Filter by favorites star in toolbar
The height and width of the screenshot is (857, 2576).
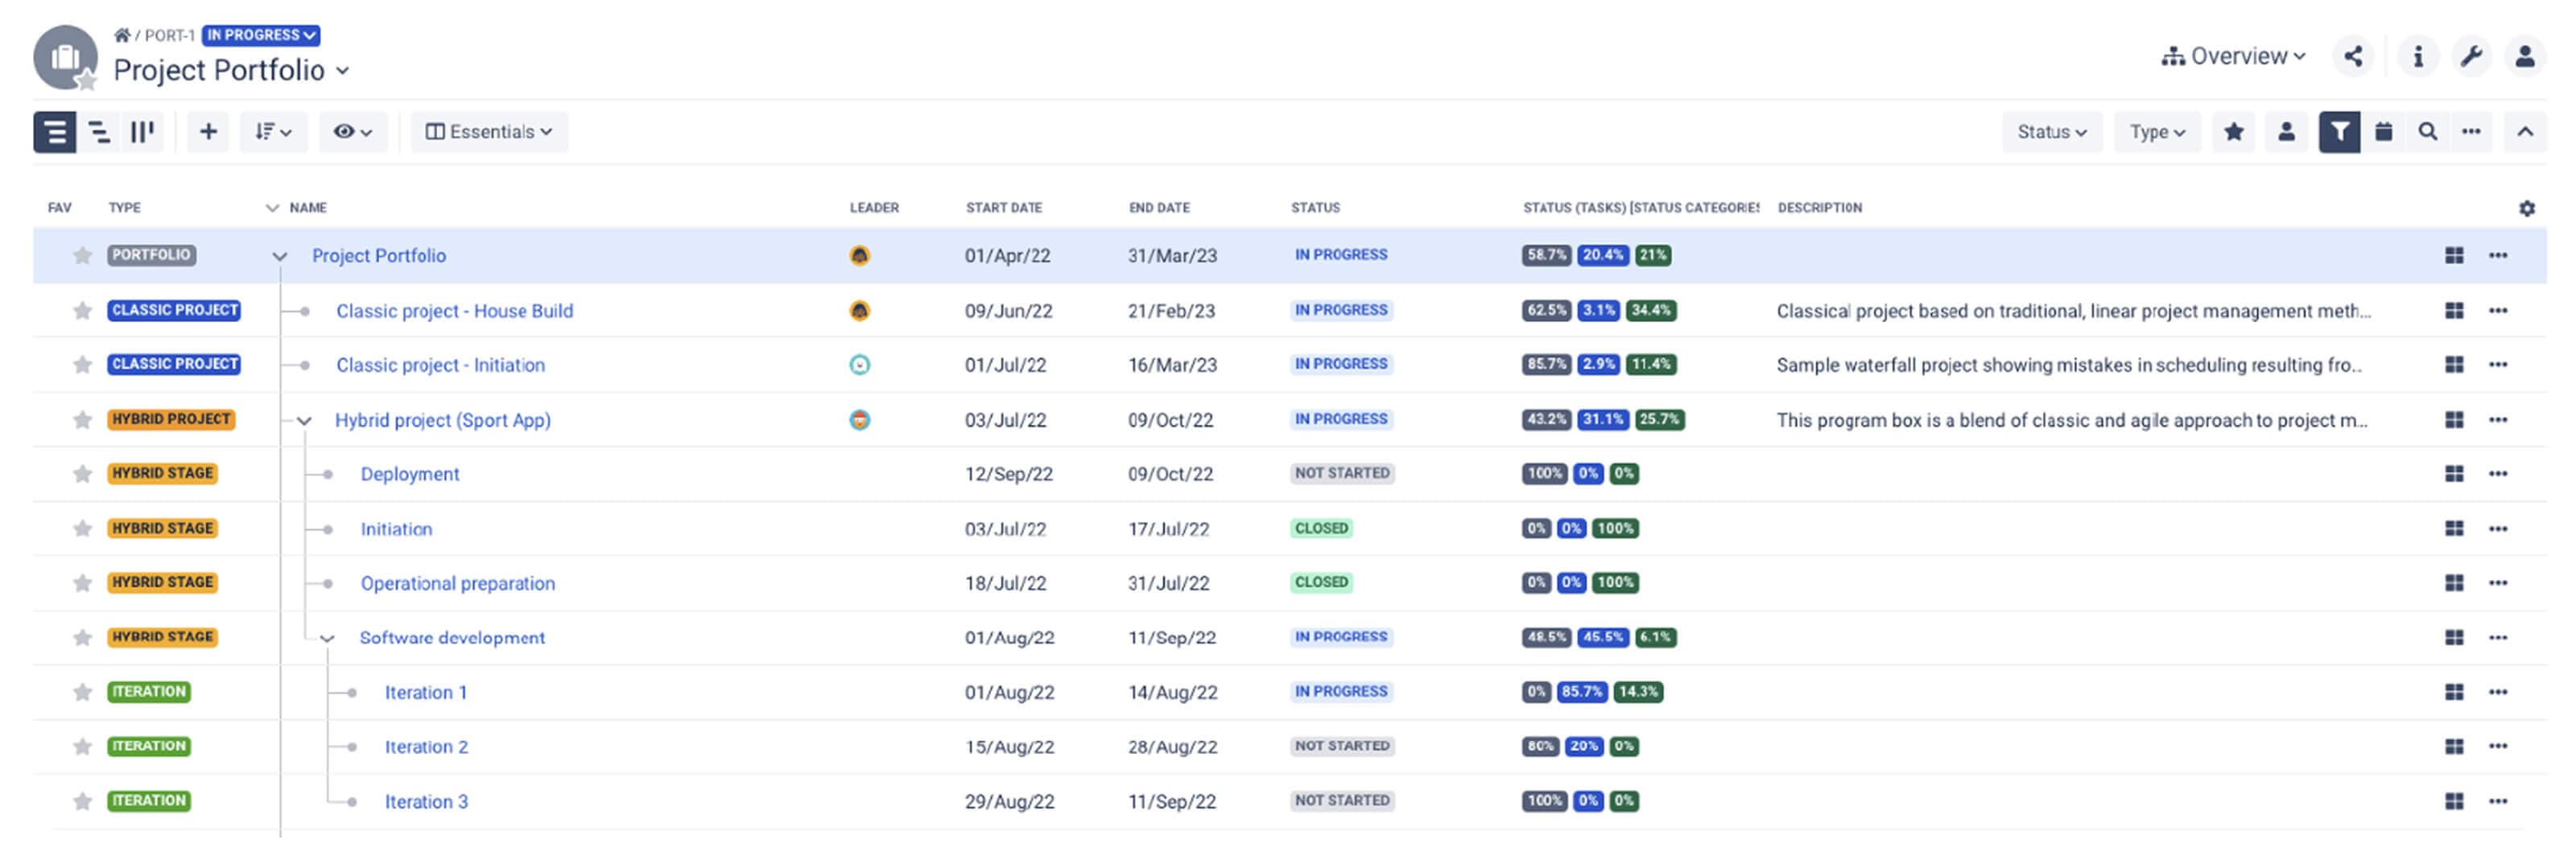coord(2234,132)
